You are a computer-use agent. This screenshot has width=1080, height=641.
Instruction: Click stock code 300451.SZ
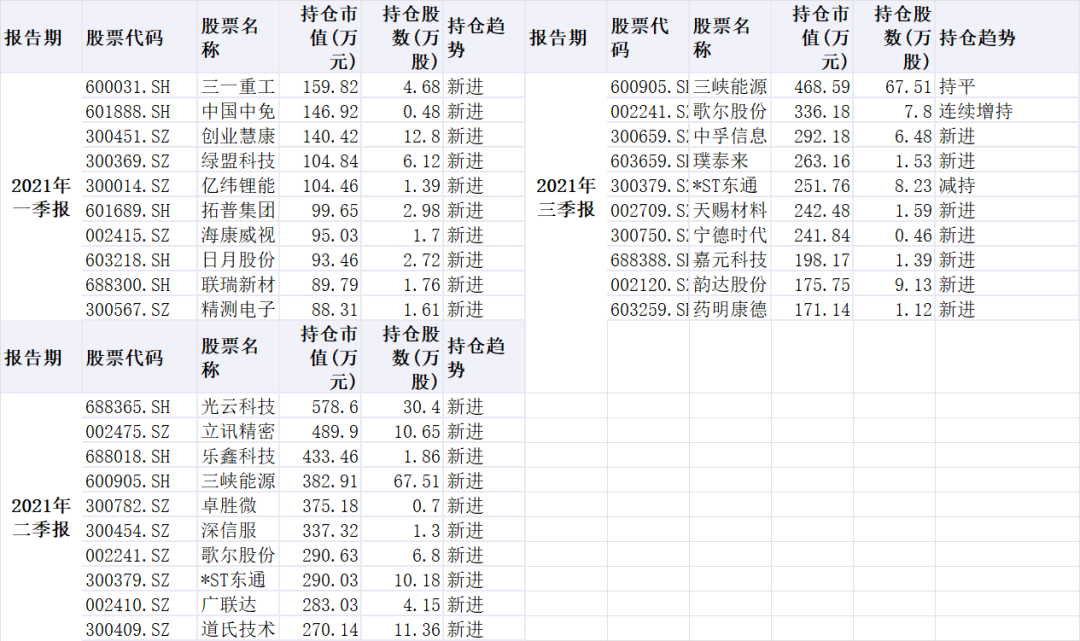pos(127,136)
